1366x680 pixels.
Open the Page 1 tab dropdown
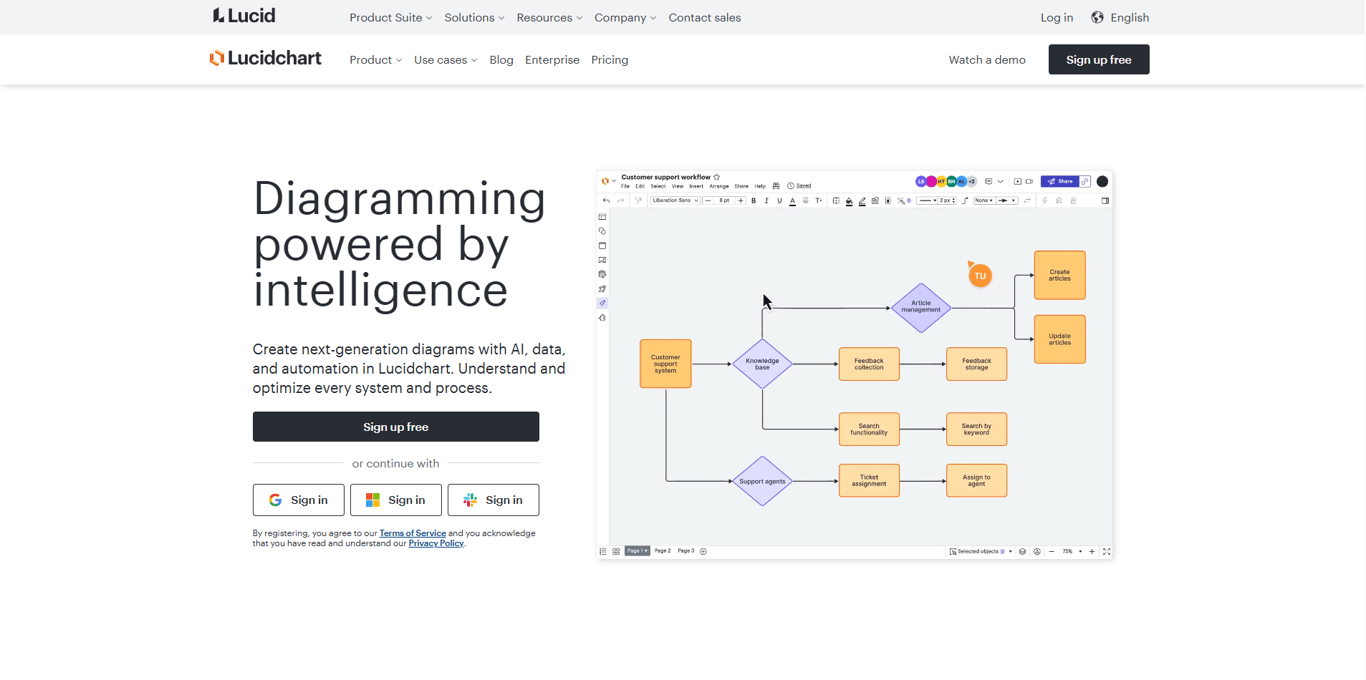tap(637, 551)
